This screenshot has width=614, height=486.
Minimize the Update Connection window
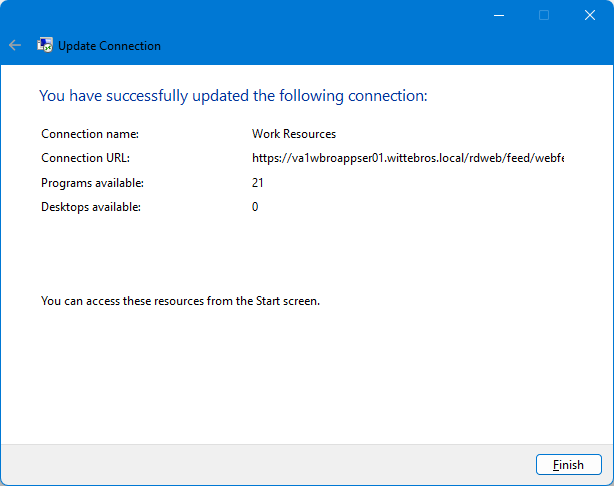pos(499,15)
